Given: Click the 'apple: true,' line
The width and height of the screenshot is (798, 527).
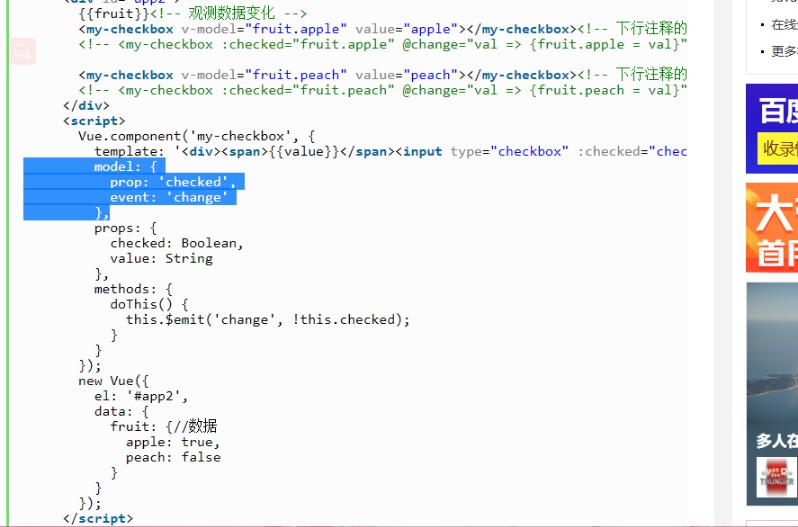Looking at the screenshot, I should (x=173, y=442).
